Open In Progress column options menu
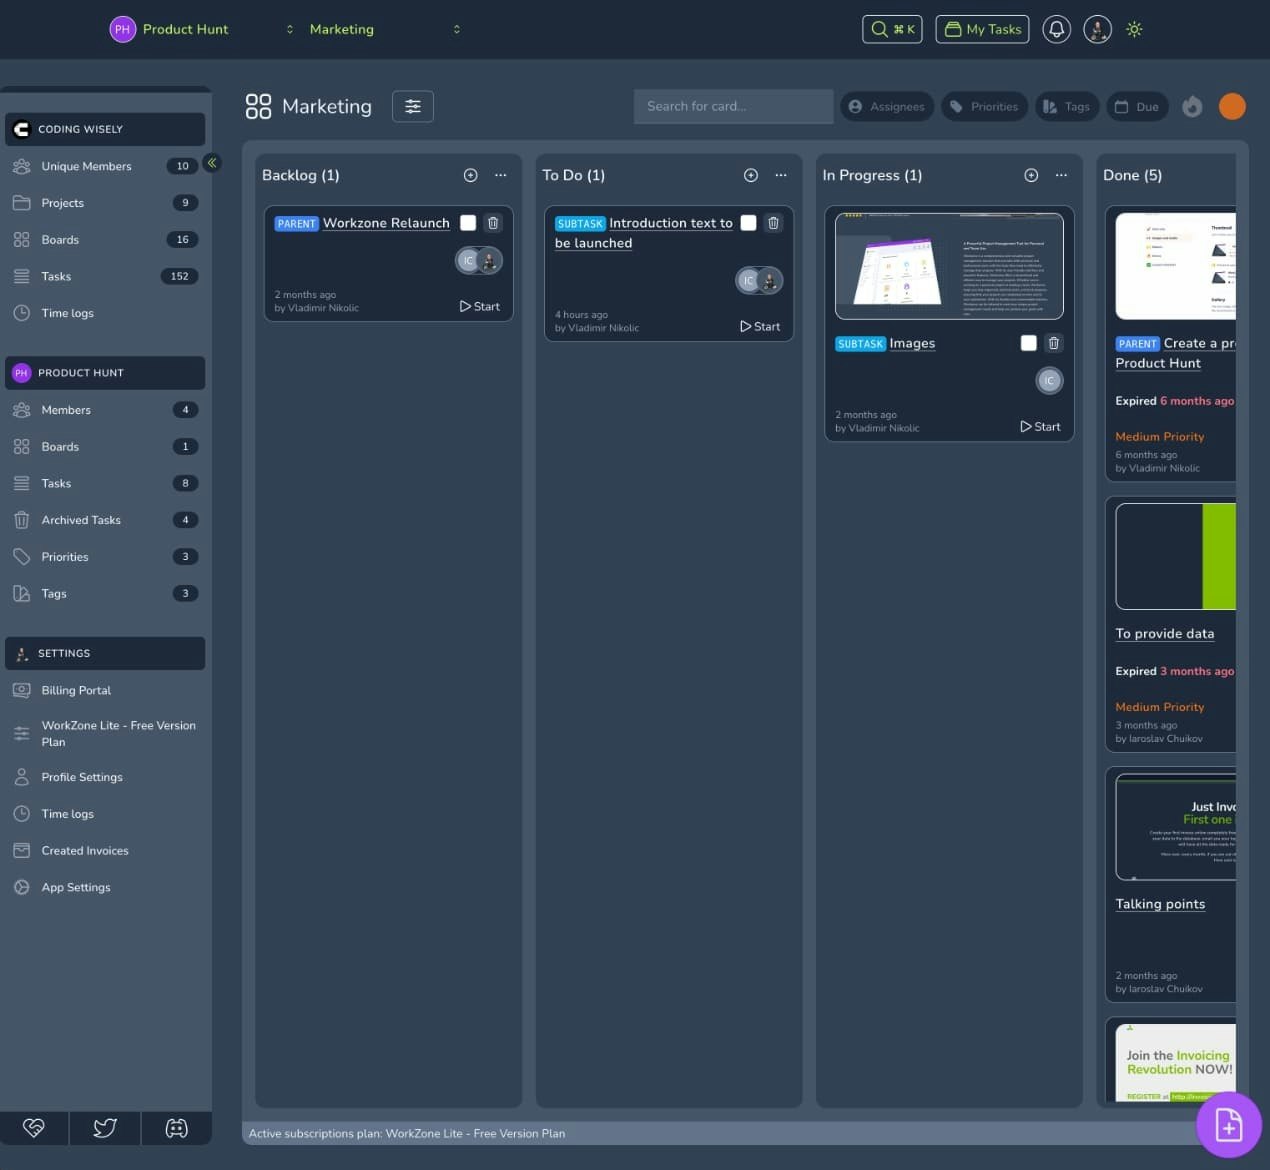The height and width of the screenshot is (1170, 1270). pyautogui.click(x=1061, y=175)
